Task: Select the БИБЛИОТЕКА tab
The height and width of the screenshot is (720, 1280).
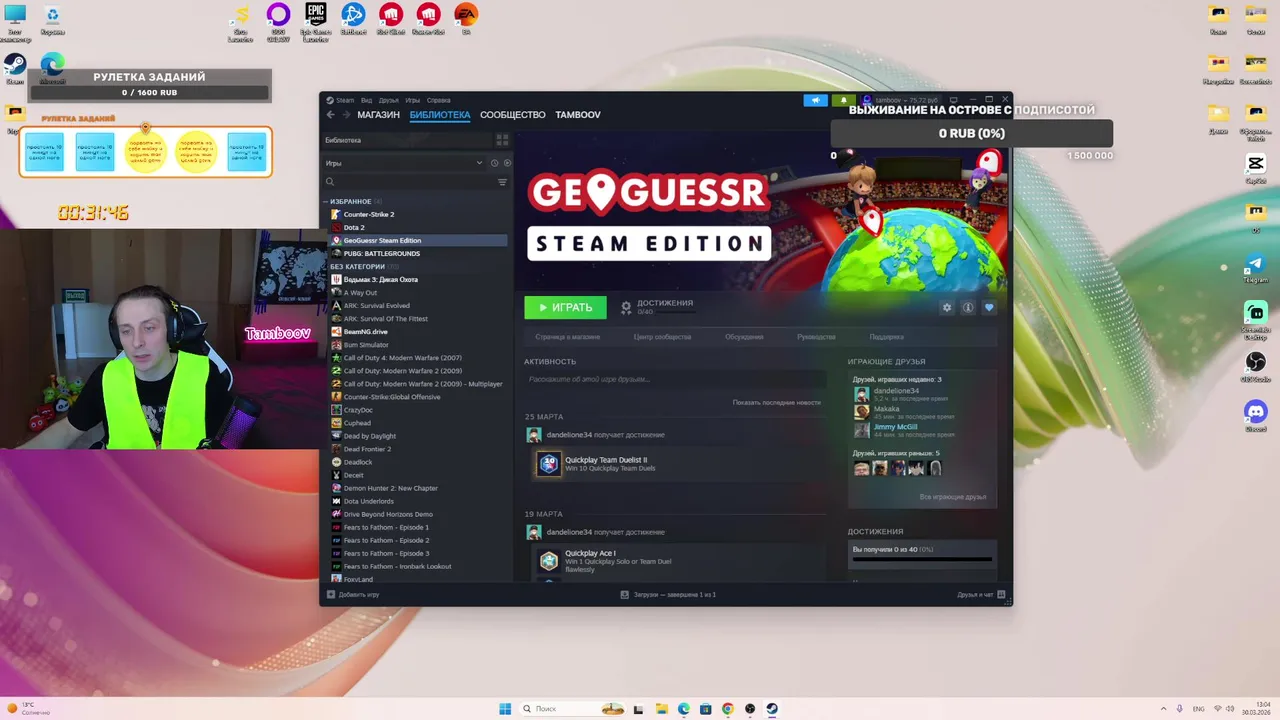Action: (439, 115)
